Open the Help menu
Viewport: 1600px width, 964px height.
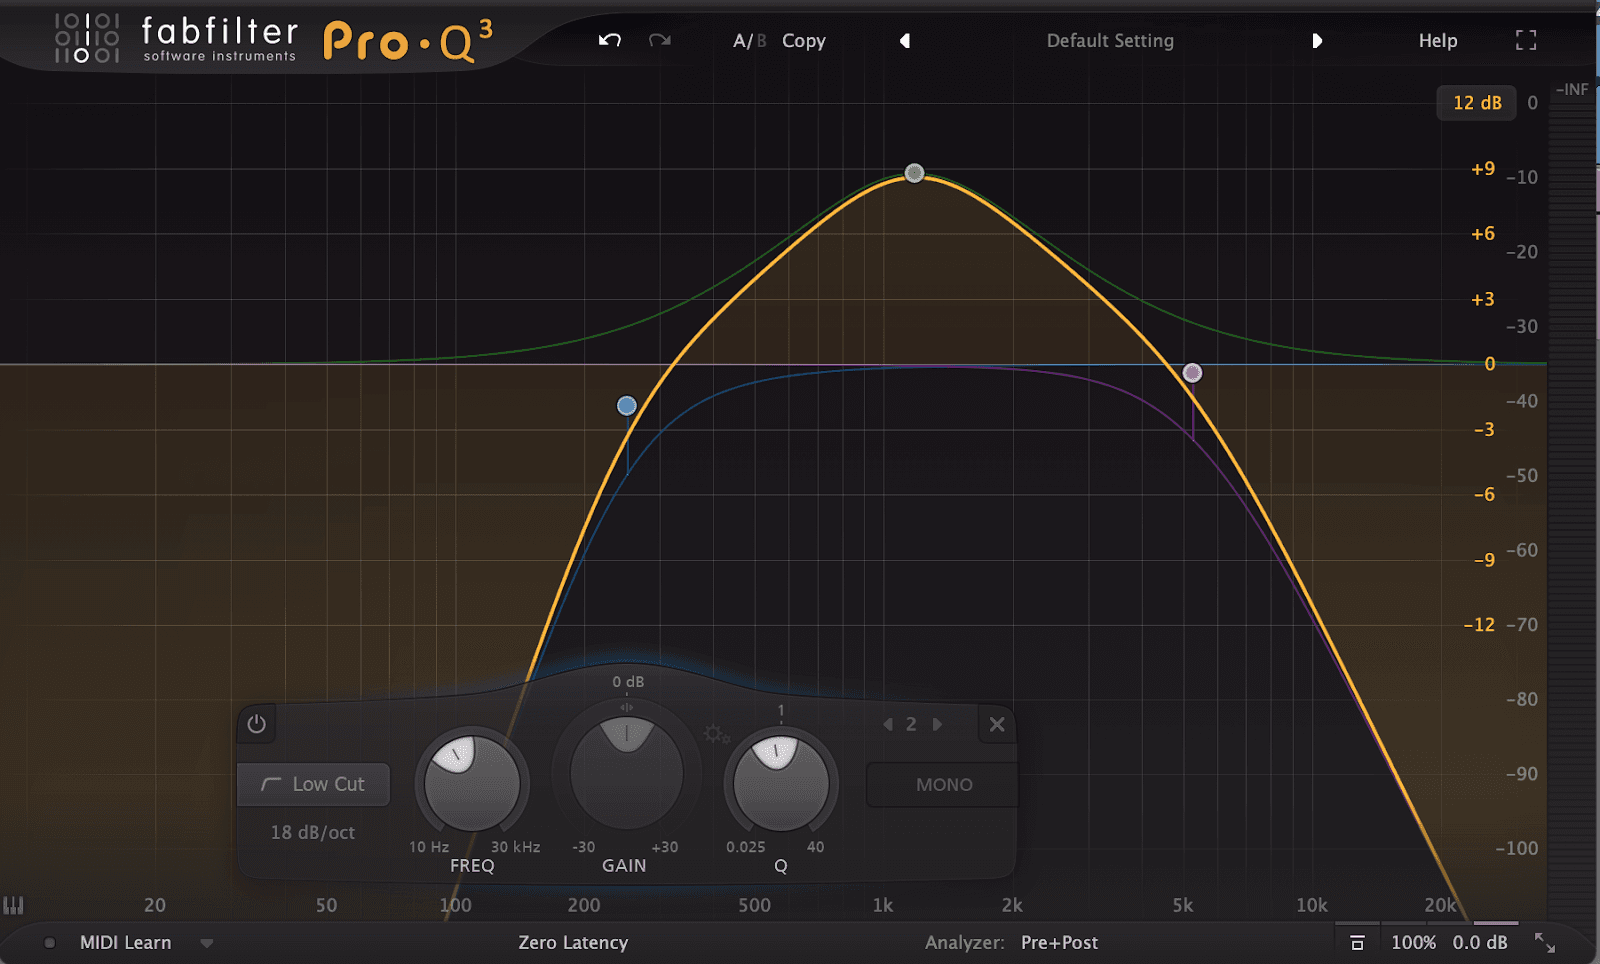(1438, 41)
